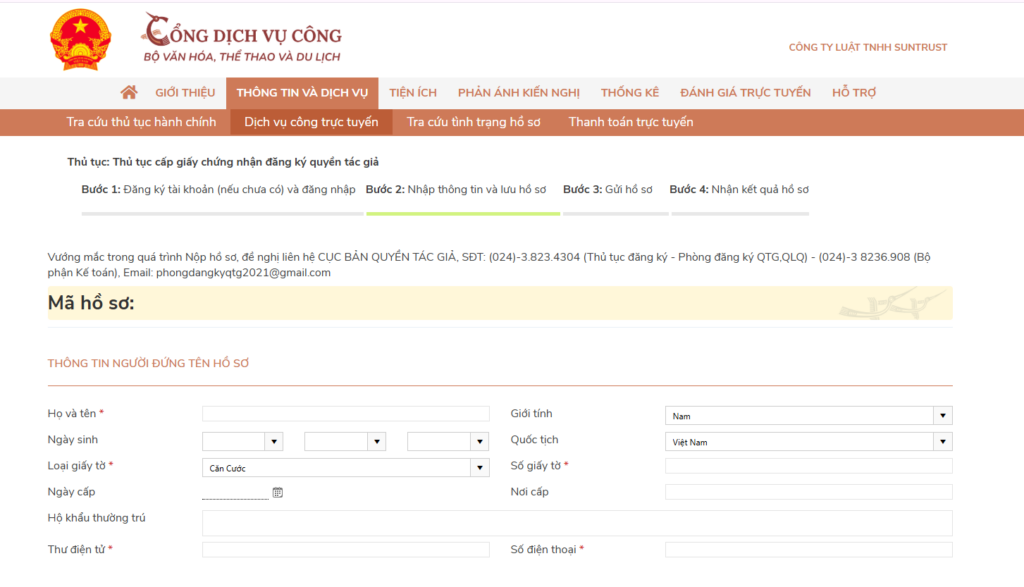Open Tra cứu tình trạng hồ sơ link
This screenshot has width=1024, height=587.
[x=473, y=122]
